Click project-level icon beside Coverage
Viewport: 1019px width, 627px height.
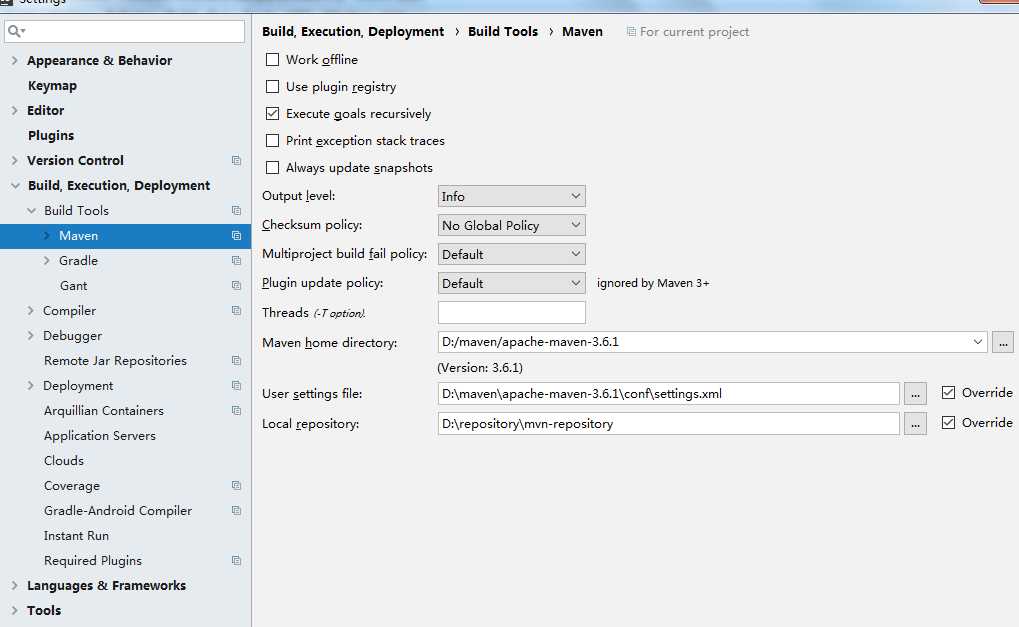click(x=237, y=486)
